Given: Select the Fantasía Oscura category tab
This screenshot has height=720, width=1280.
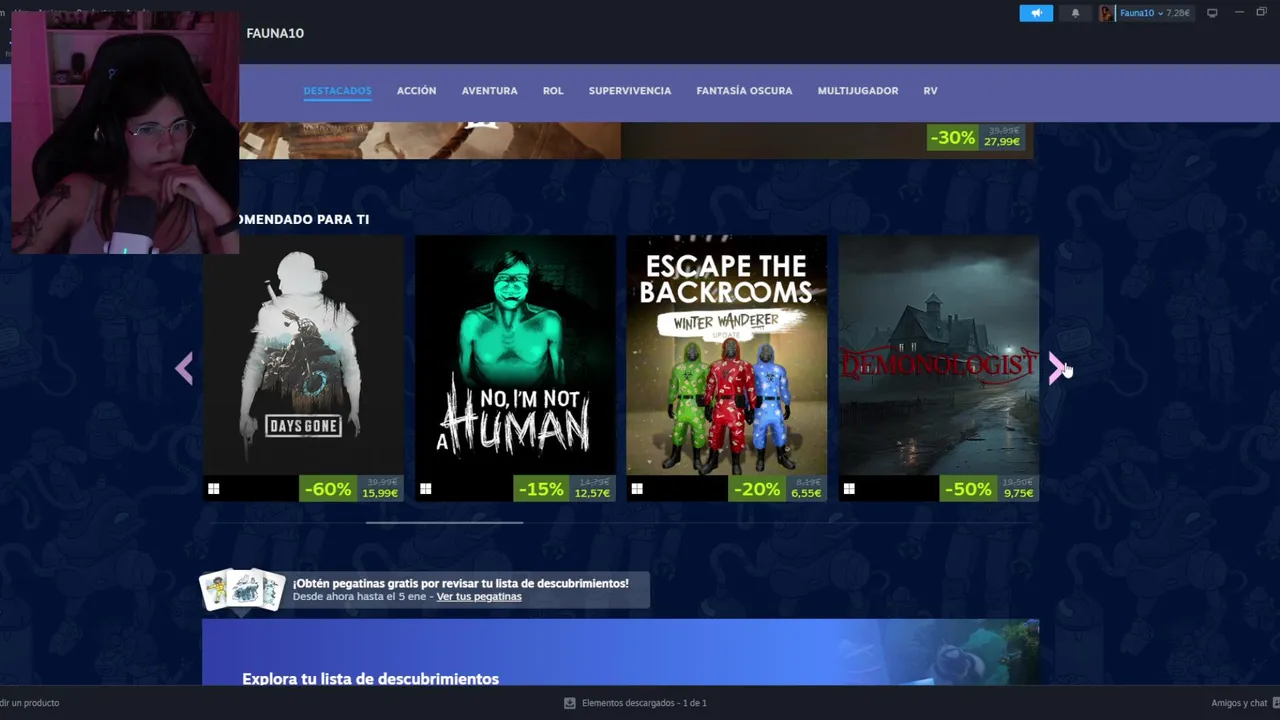Looking at the screenshot, I should [x=744, y=91].
